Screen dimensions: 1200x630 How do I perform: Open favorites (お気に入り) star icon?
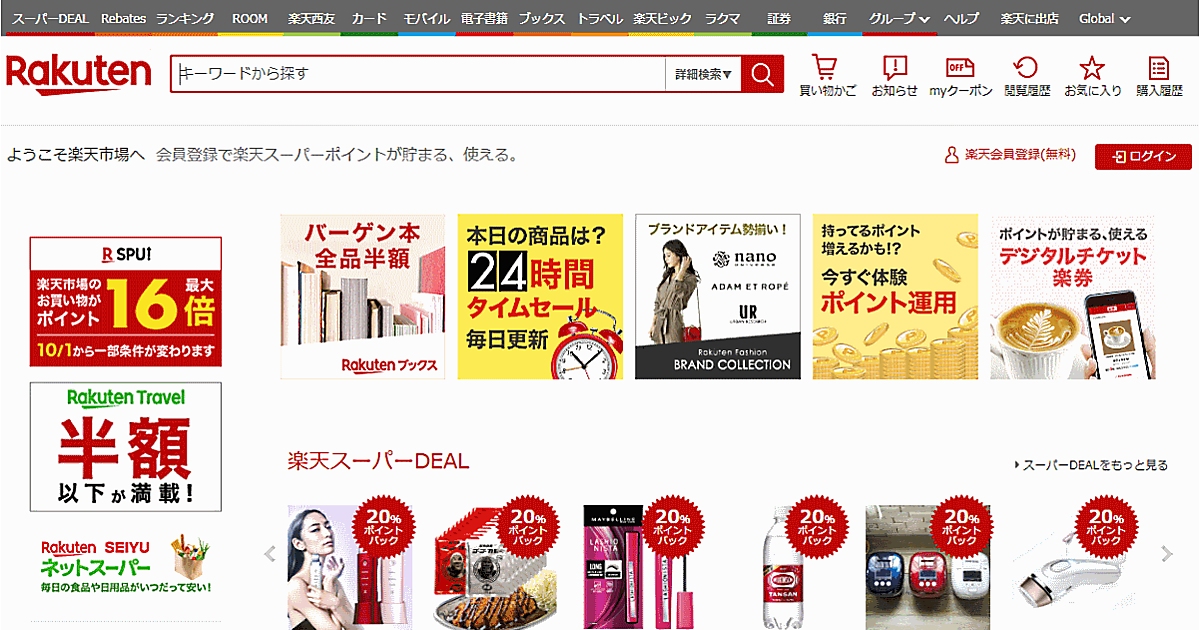point(1092,75)
